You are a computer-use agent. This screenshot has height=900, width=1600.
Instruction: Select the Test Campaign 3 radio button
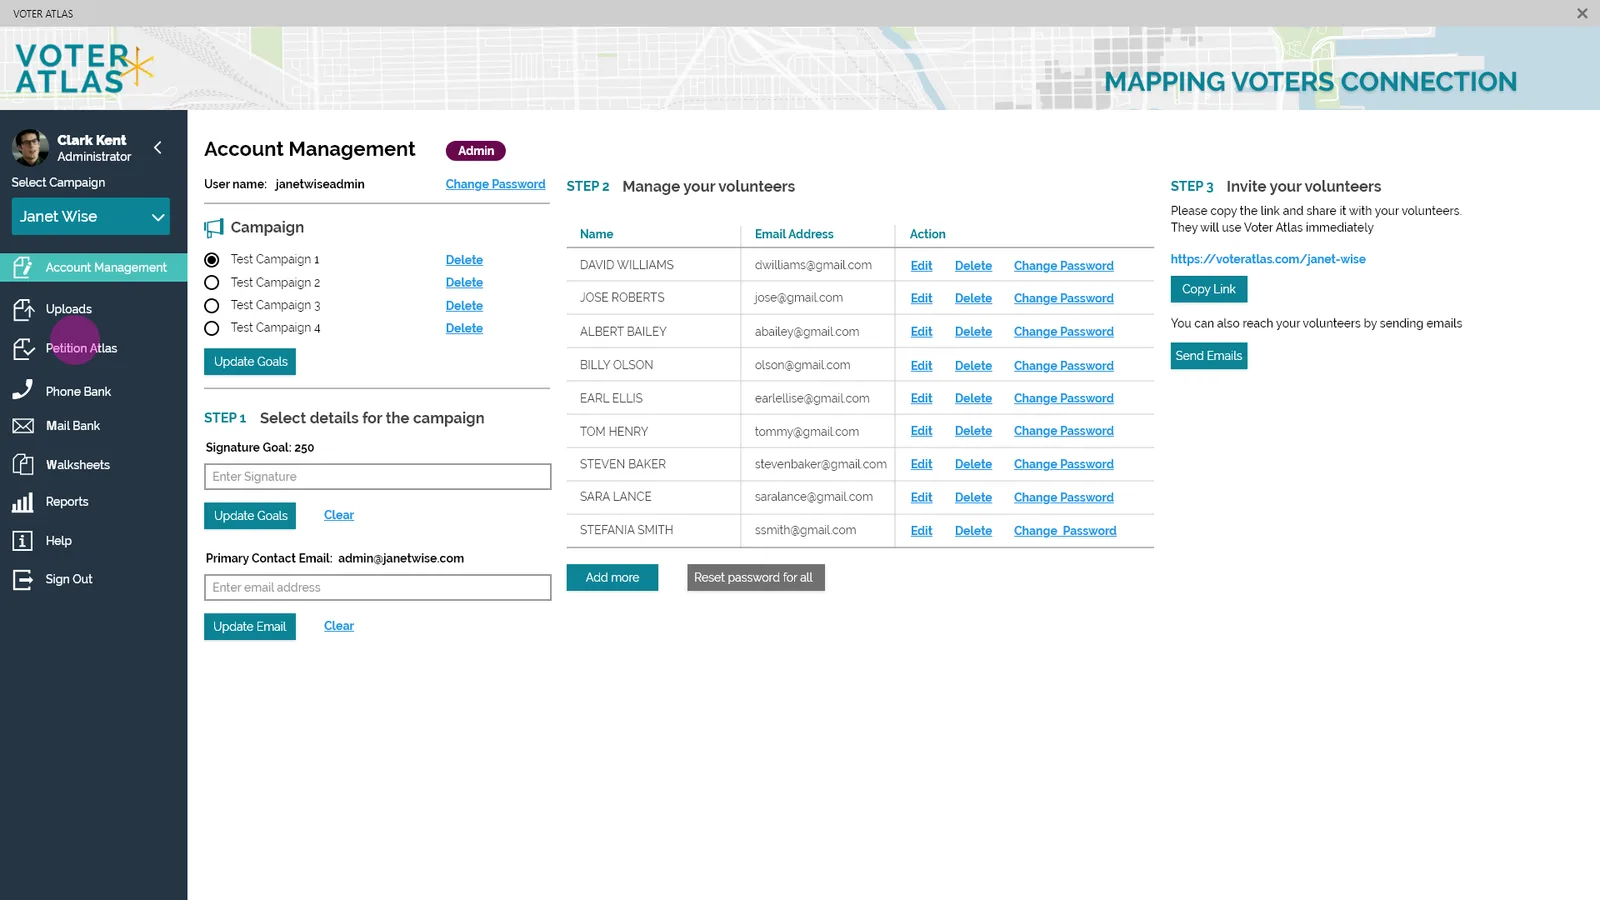coord(212,306)
